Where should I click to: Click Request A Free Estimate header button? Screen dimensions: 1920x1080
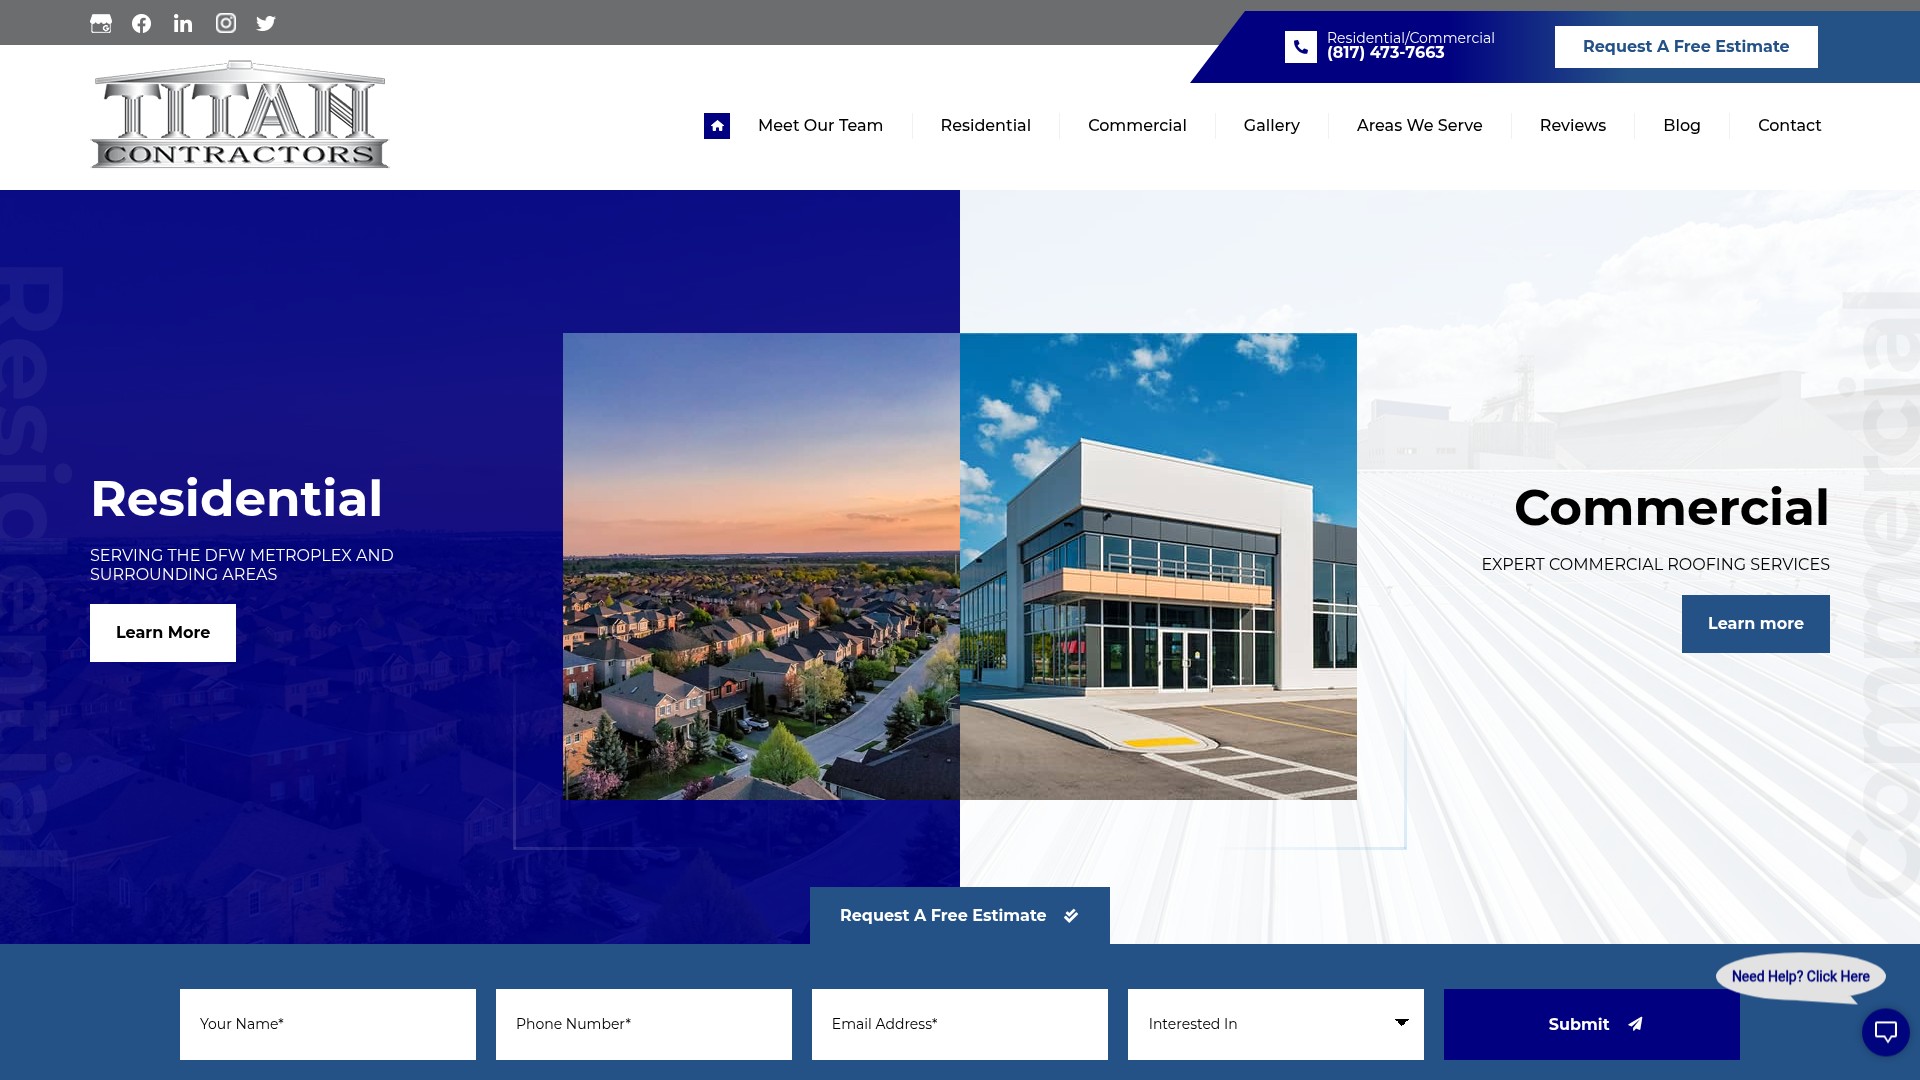tap(1685, 47)
